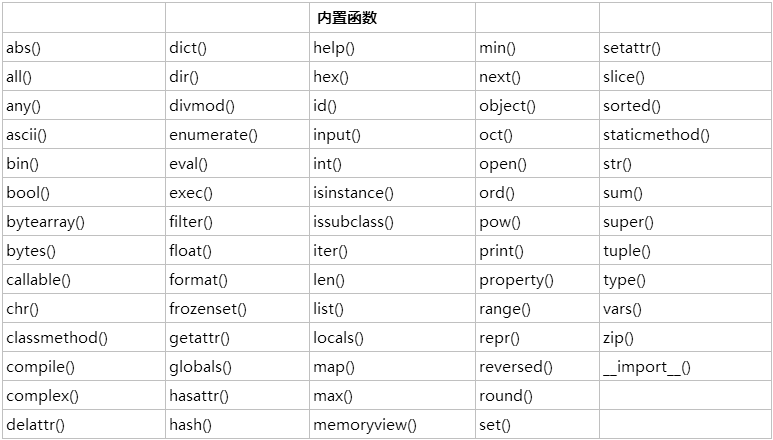The image size is (773, 440).
Task: Select the globals() function entry
Action: [200, 367]
